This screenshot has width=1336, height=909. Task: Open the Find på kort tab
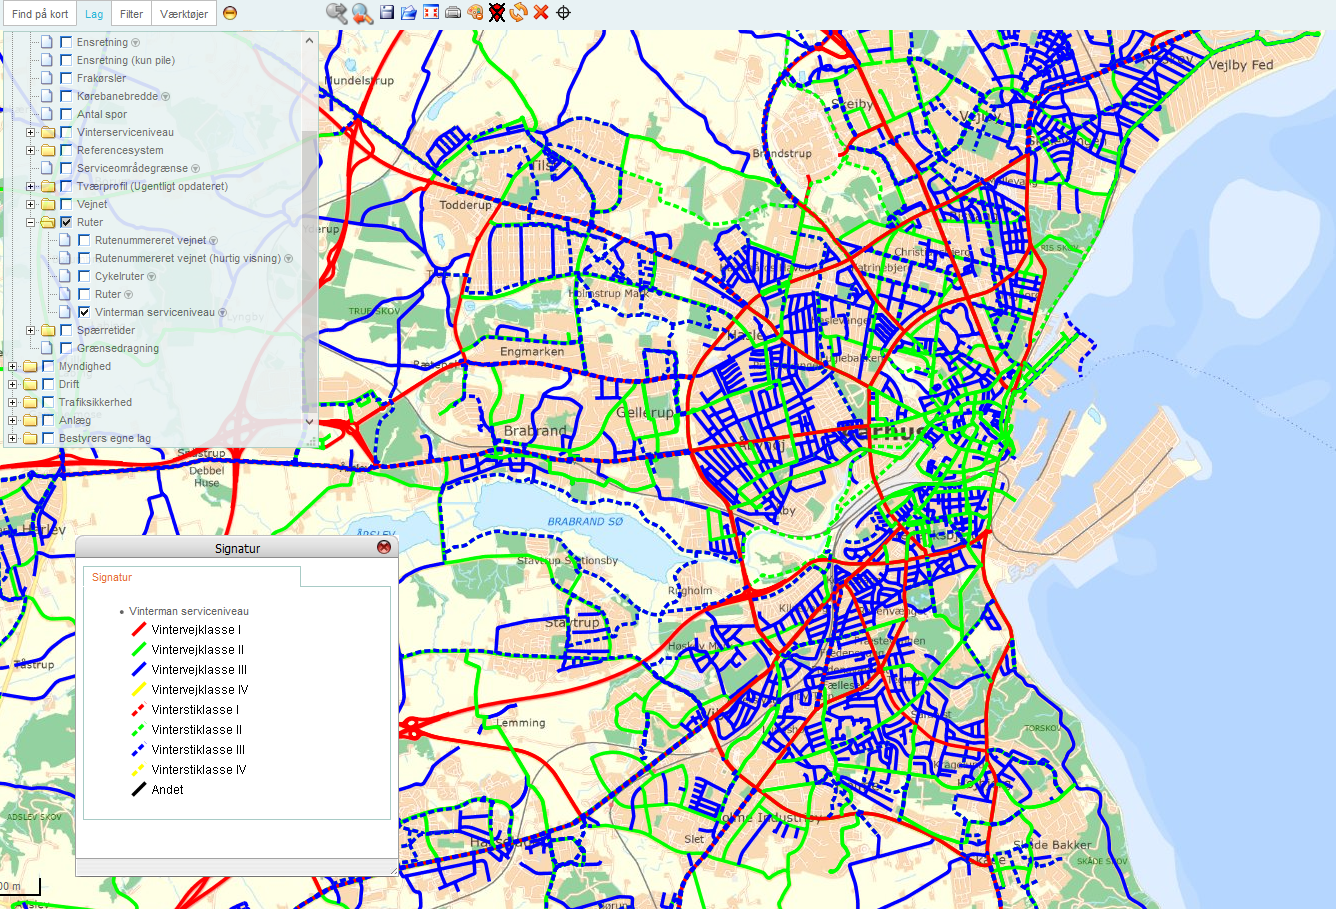pyautogui.click(x=40, y=14)
